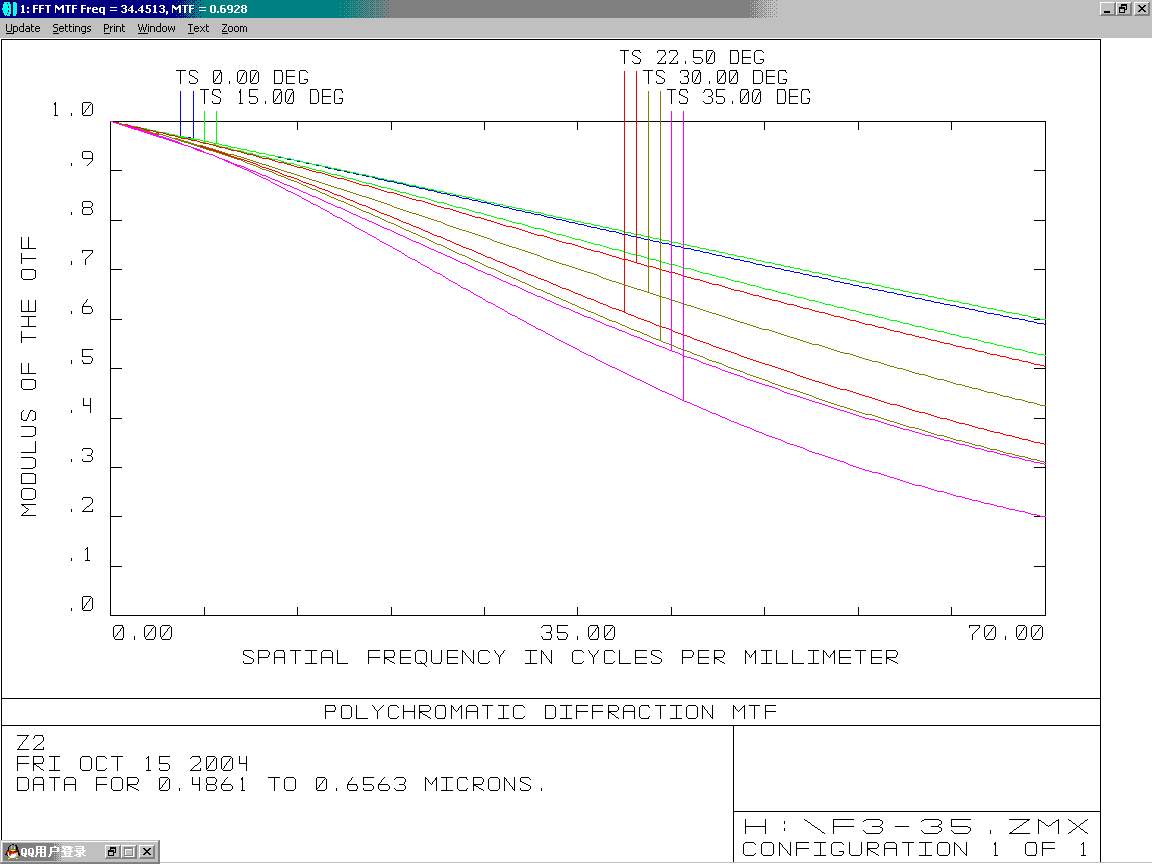This screenshot has height=864, width=1152.
Task: Open the Window menu
Action: pyautogui.click(x=156, y=28)
